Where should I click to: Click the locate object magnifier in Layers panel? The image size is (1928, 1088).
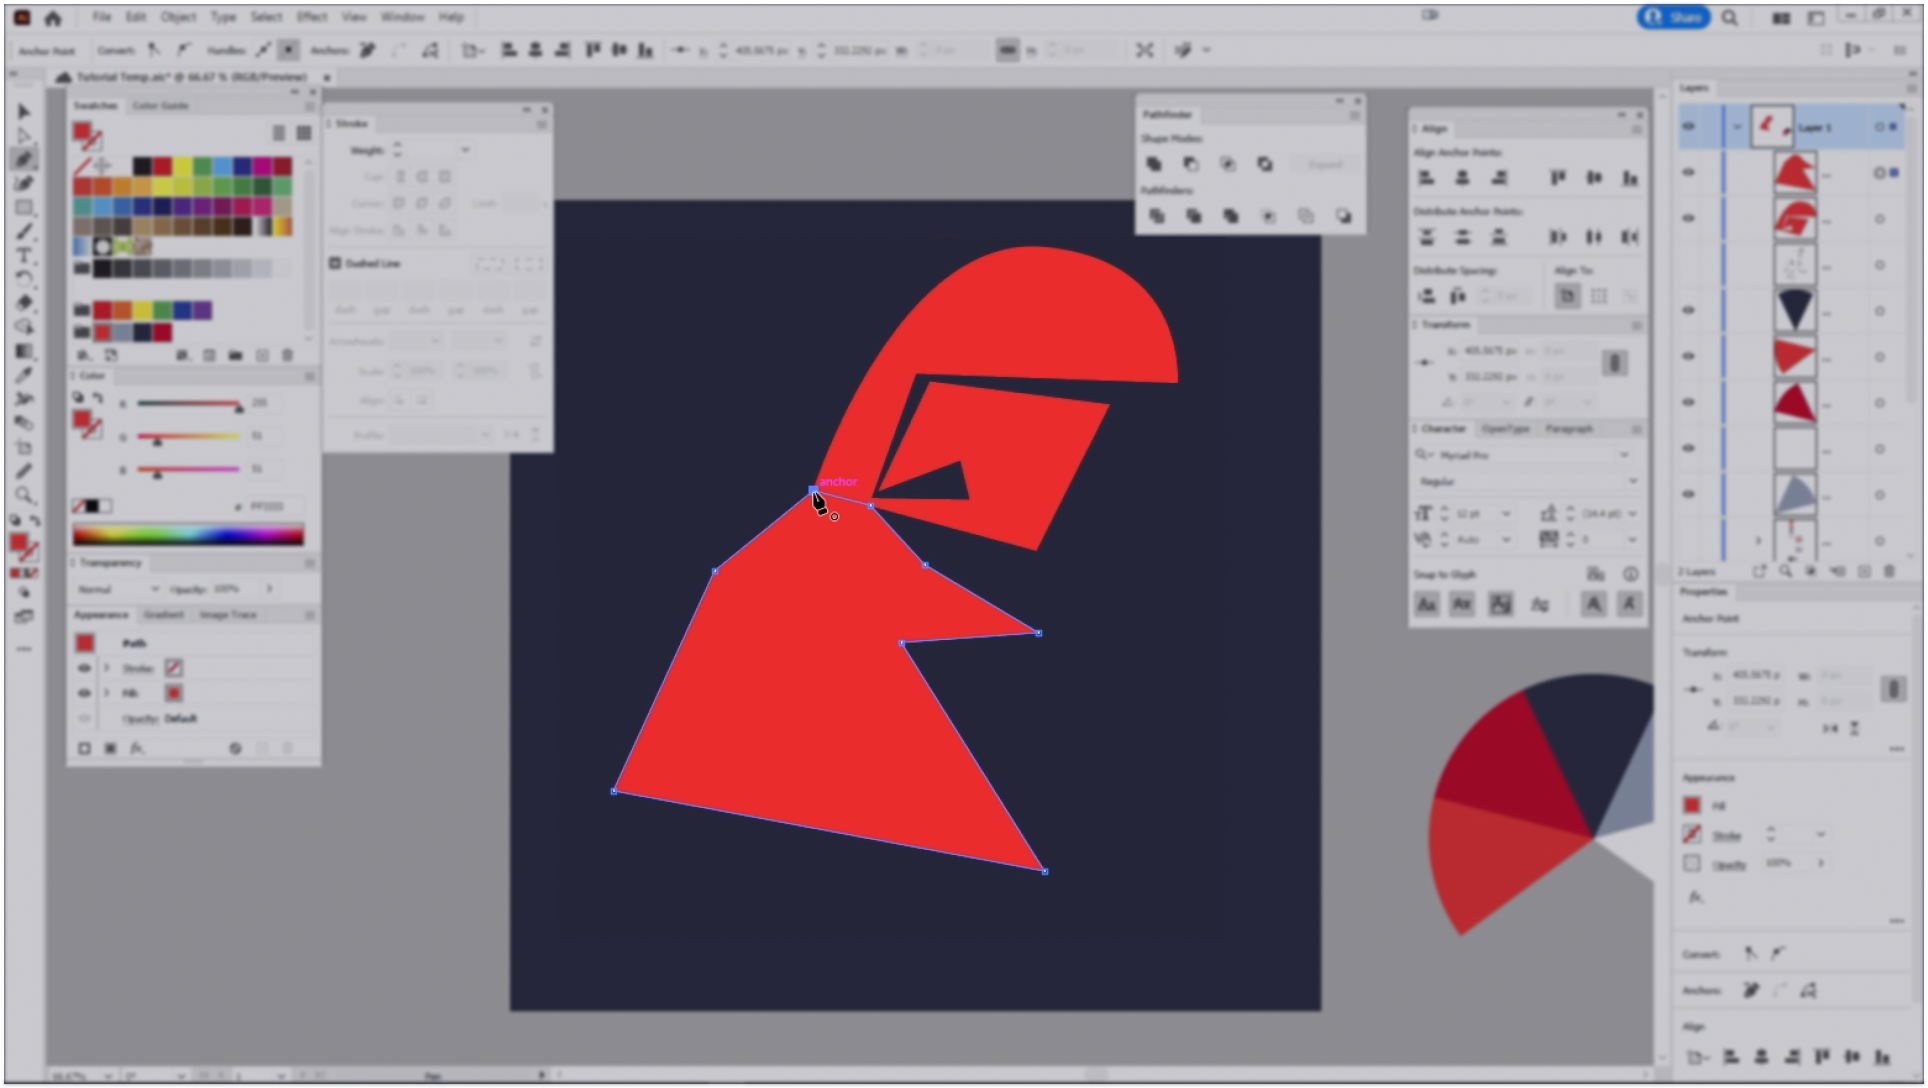click(x=1785, y=571)
